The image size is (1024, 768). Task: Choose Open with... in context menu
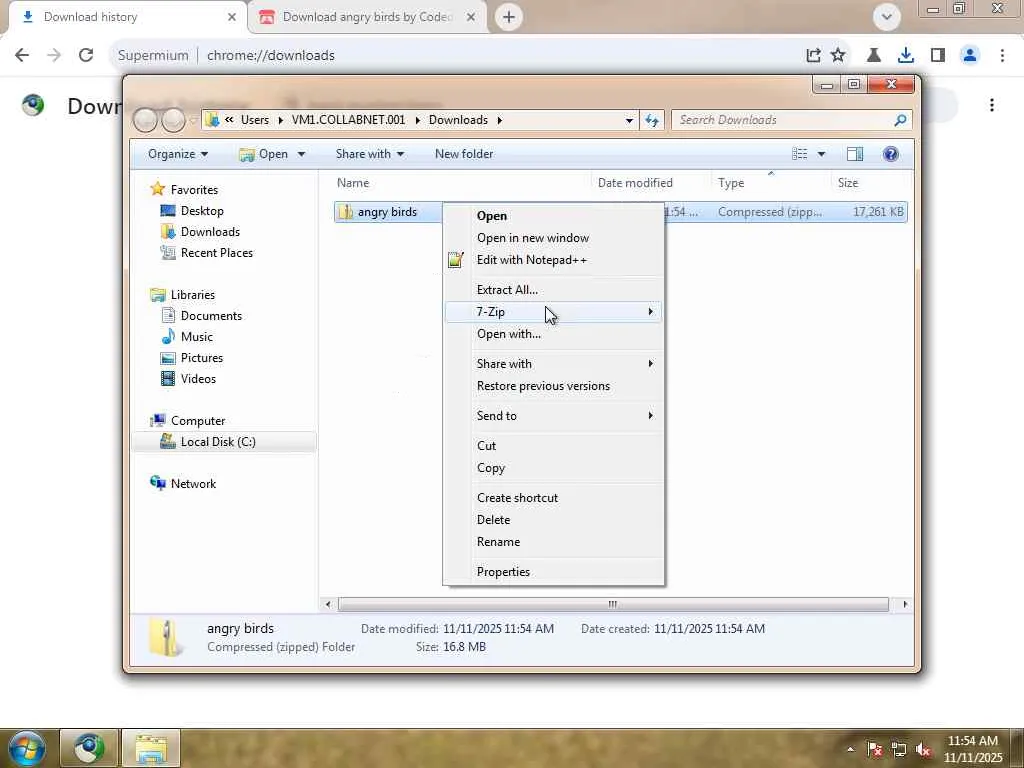pyautogui.click(x=554, y=334)
